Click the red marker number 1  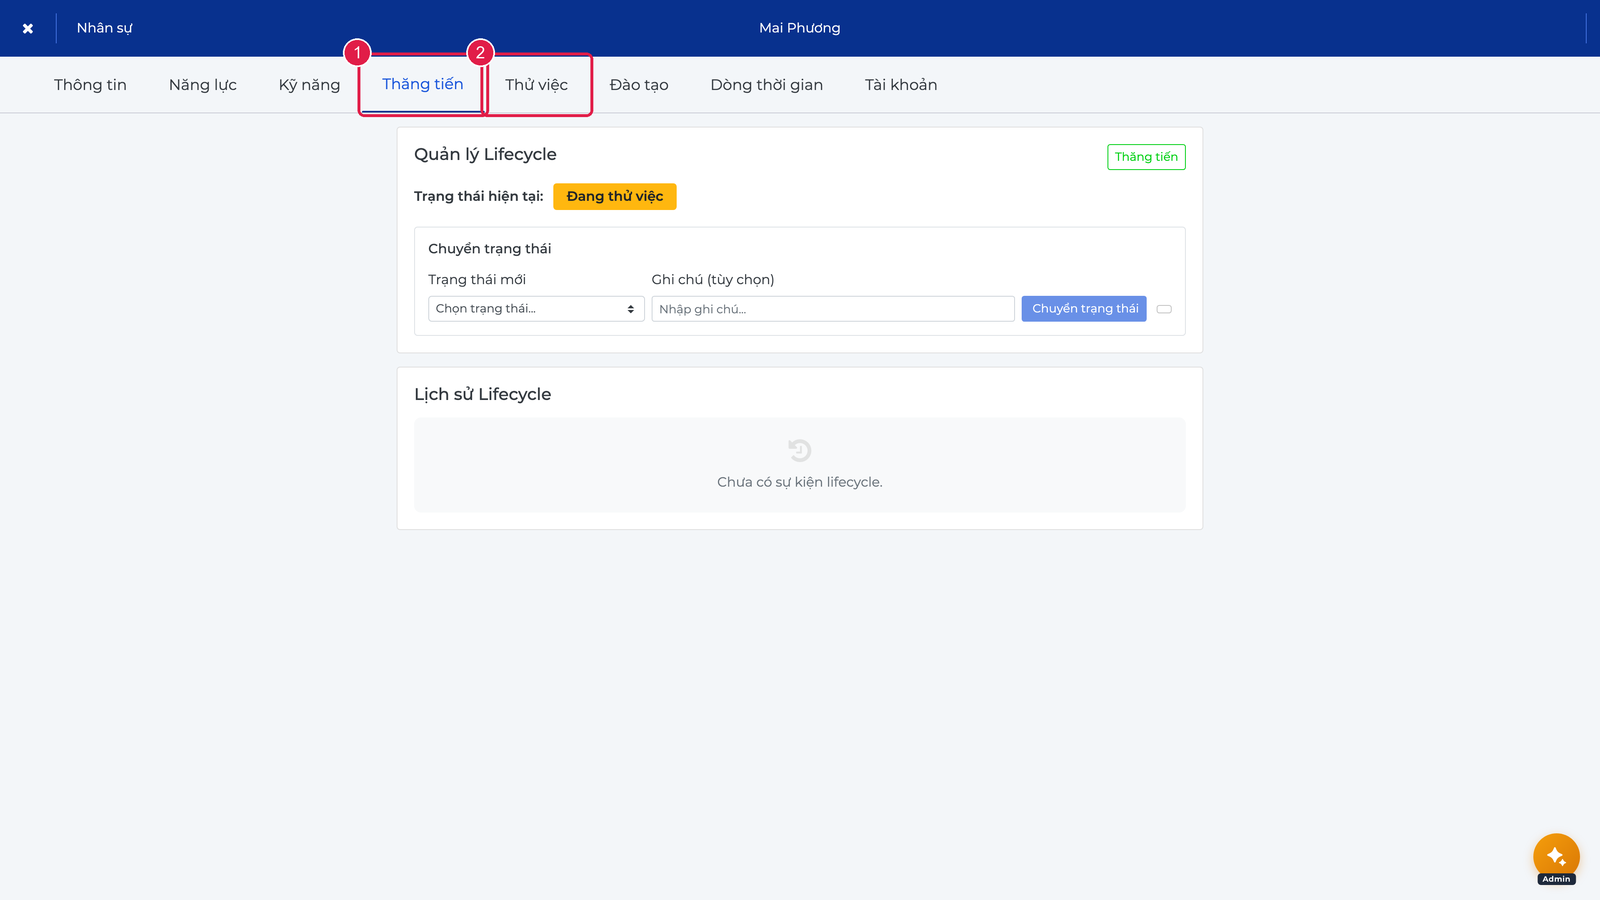point(357,52)
